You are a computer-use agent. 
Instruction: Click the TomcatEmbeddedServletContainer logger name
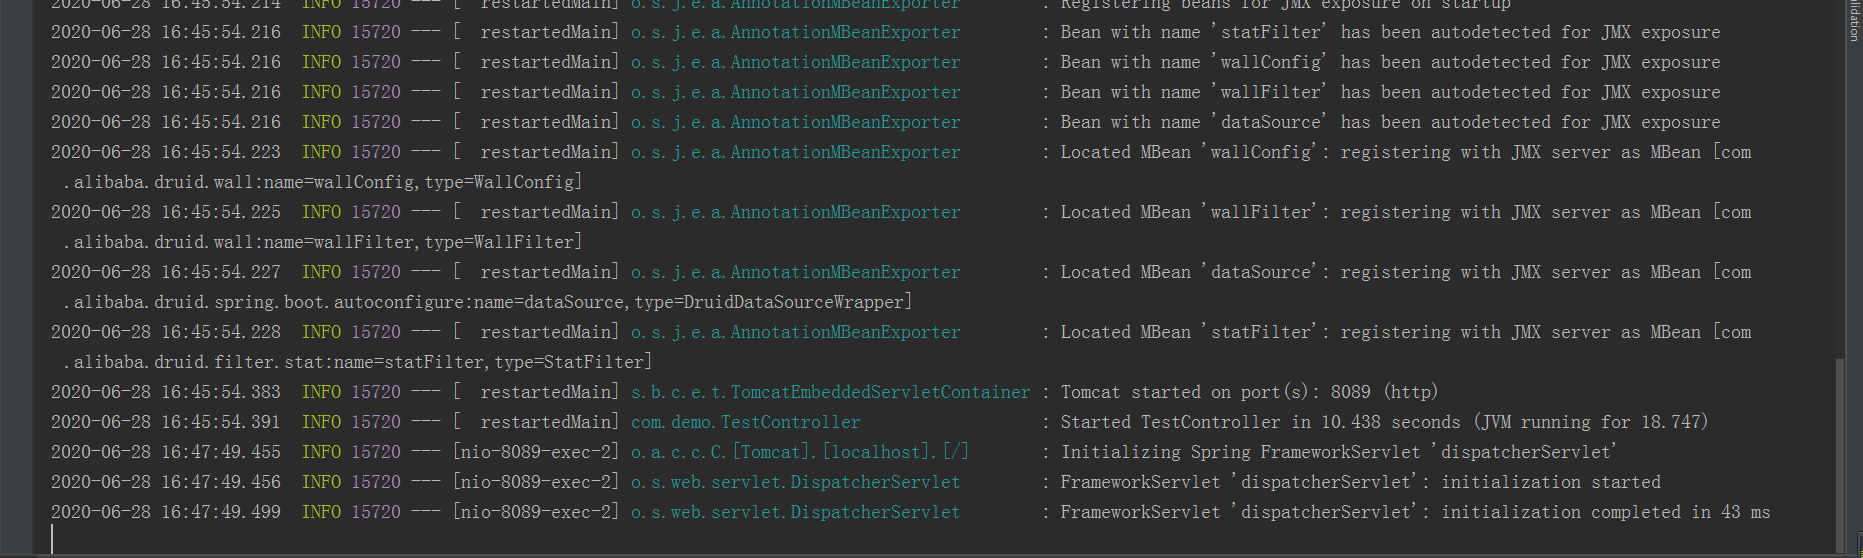coord(830,392)
